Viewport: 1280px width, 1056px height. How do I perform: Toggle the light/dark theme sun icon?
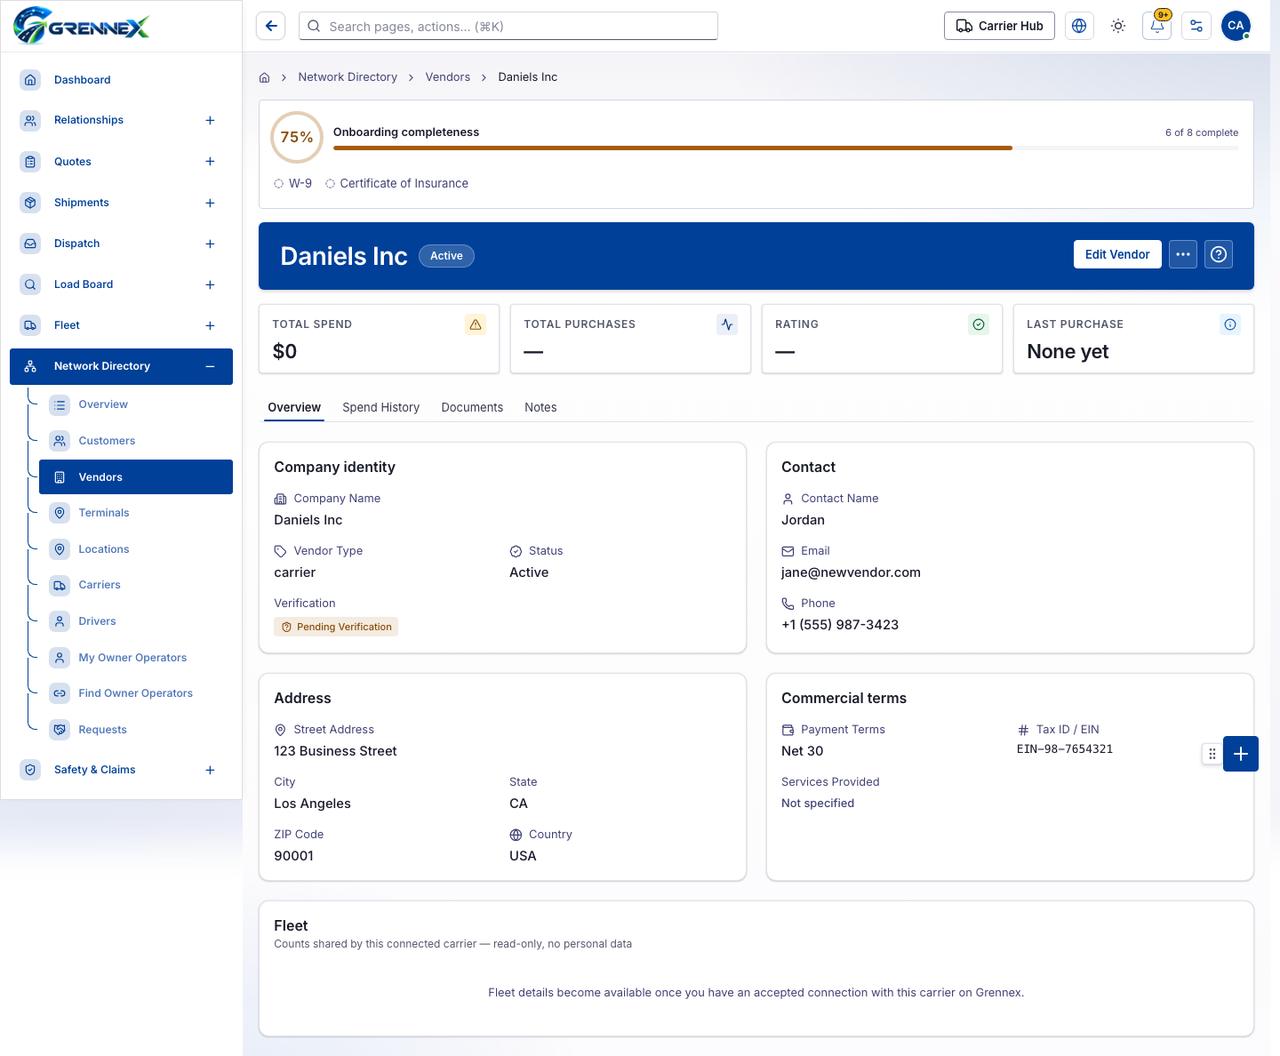point(1118,26)
